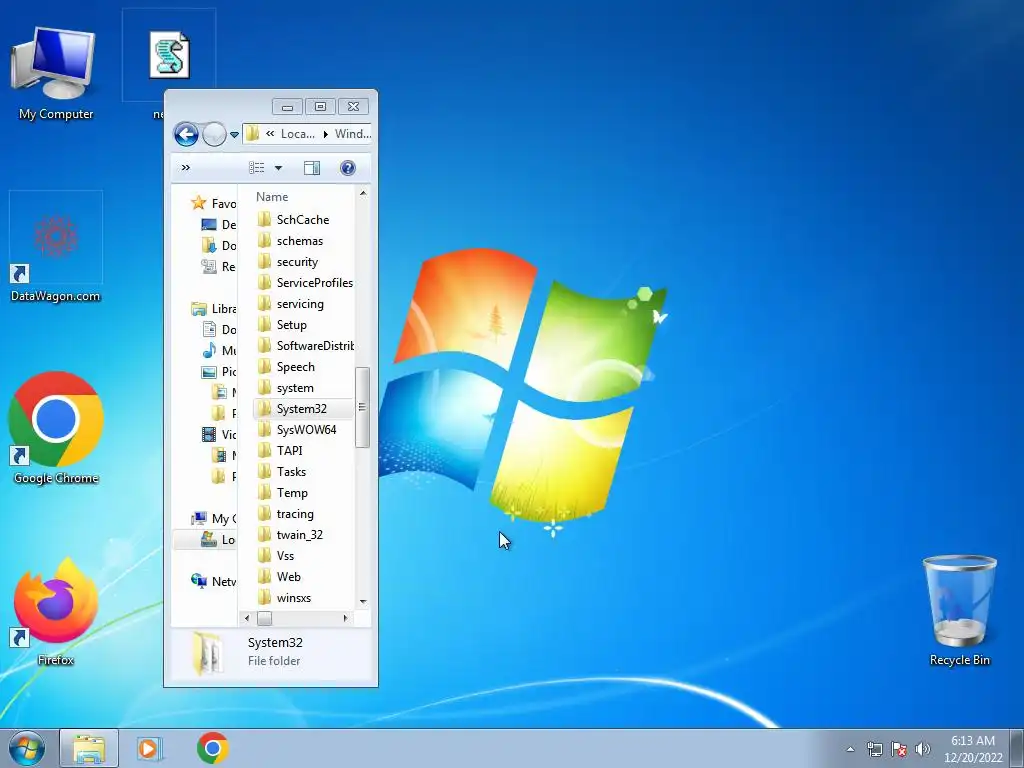Select the SchCache folder

click(x=302, y=219)
